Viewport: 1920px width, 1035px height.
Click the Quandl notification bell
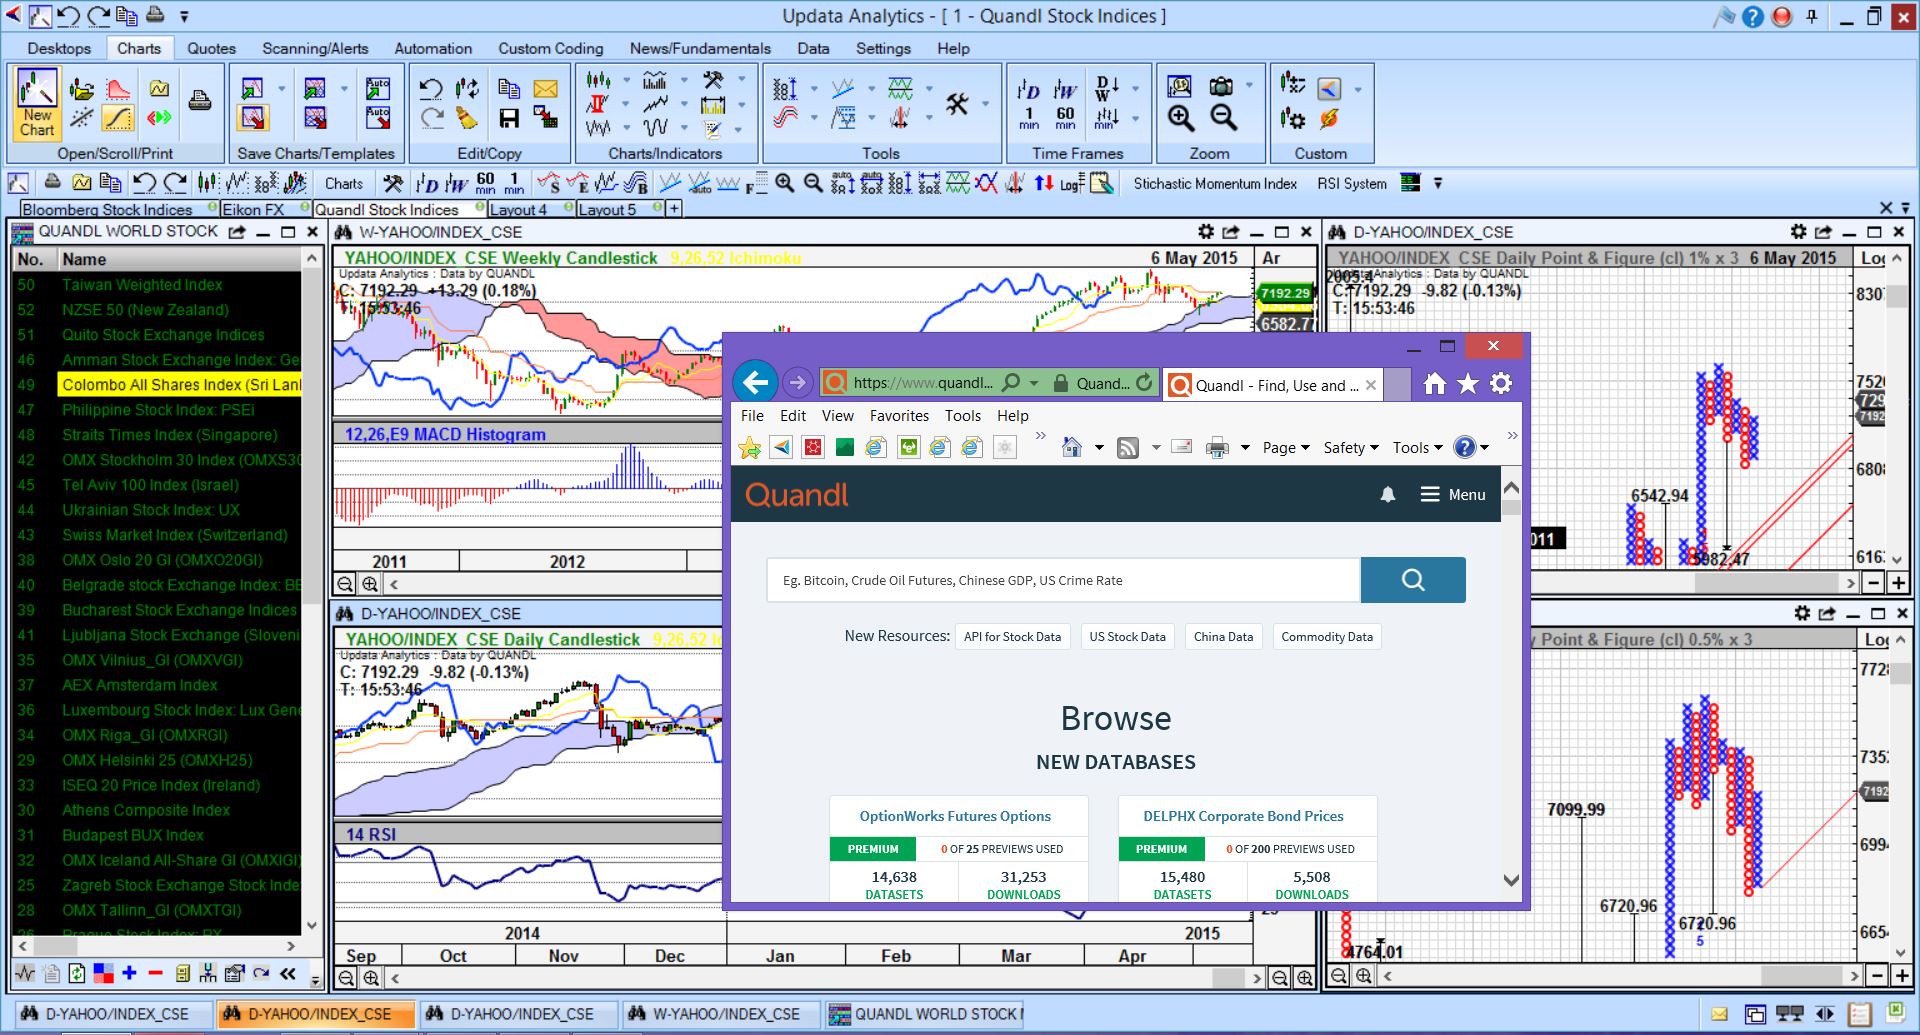click(1388, 495)
